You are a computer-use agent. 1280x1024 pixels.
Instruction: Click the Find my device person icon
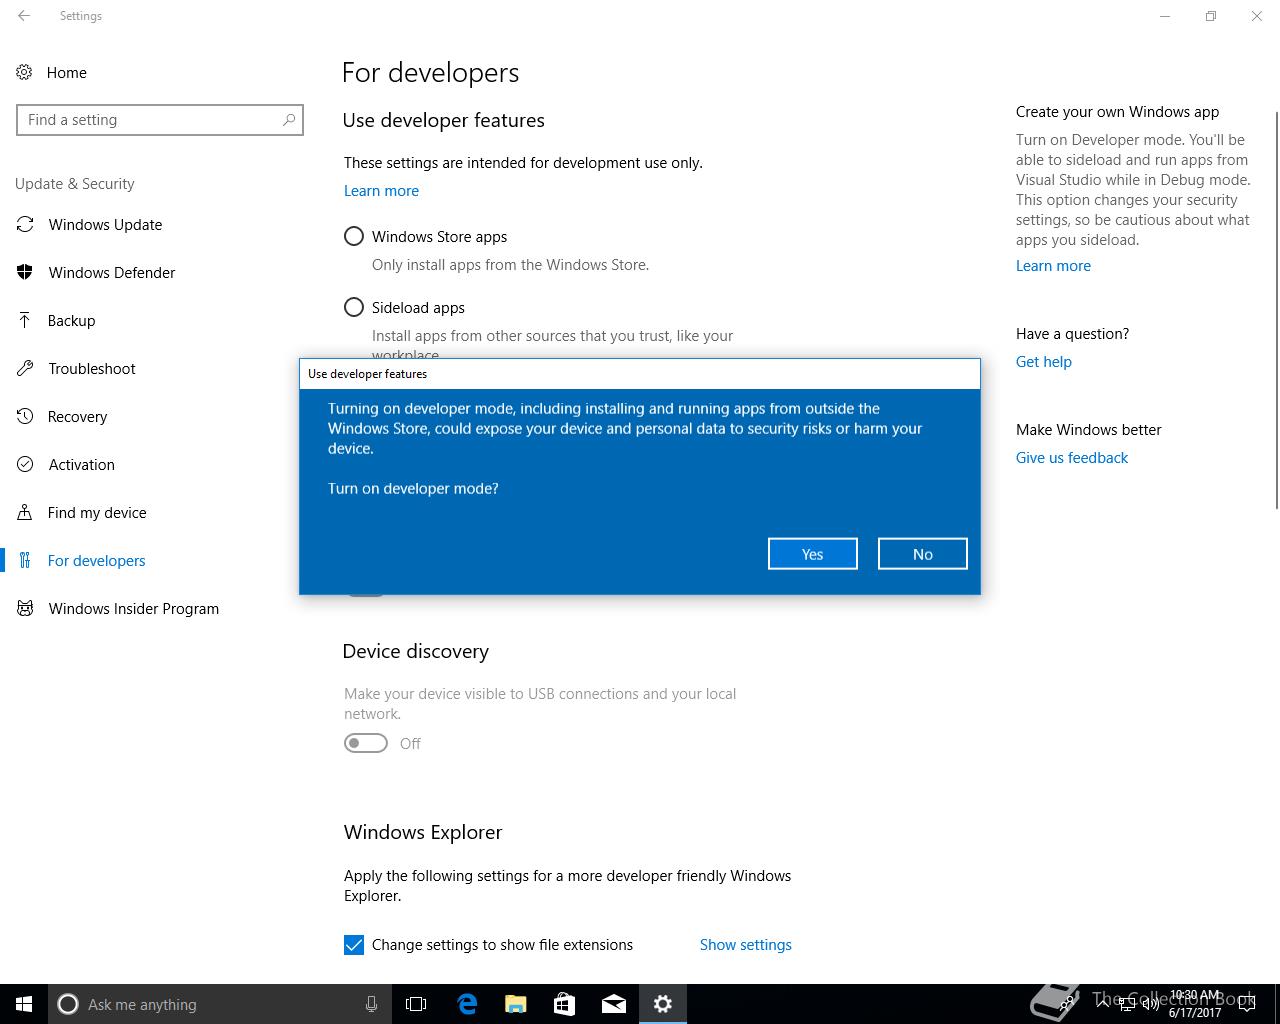coord(25,512)
